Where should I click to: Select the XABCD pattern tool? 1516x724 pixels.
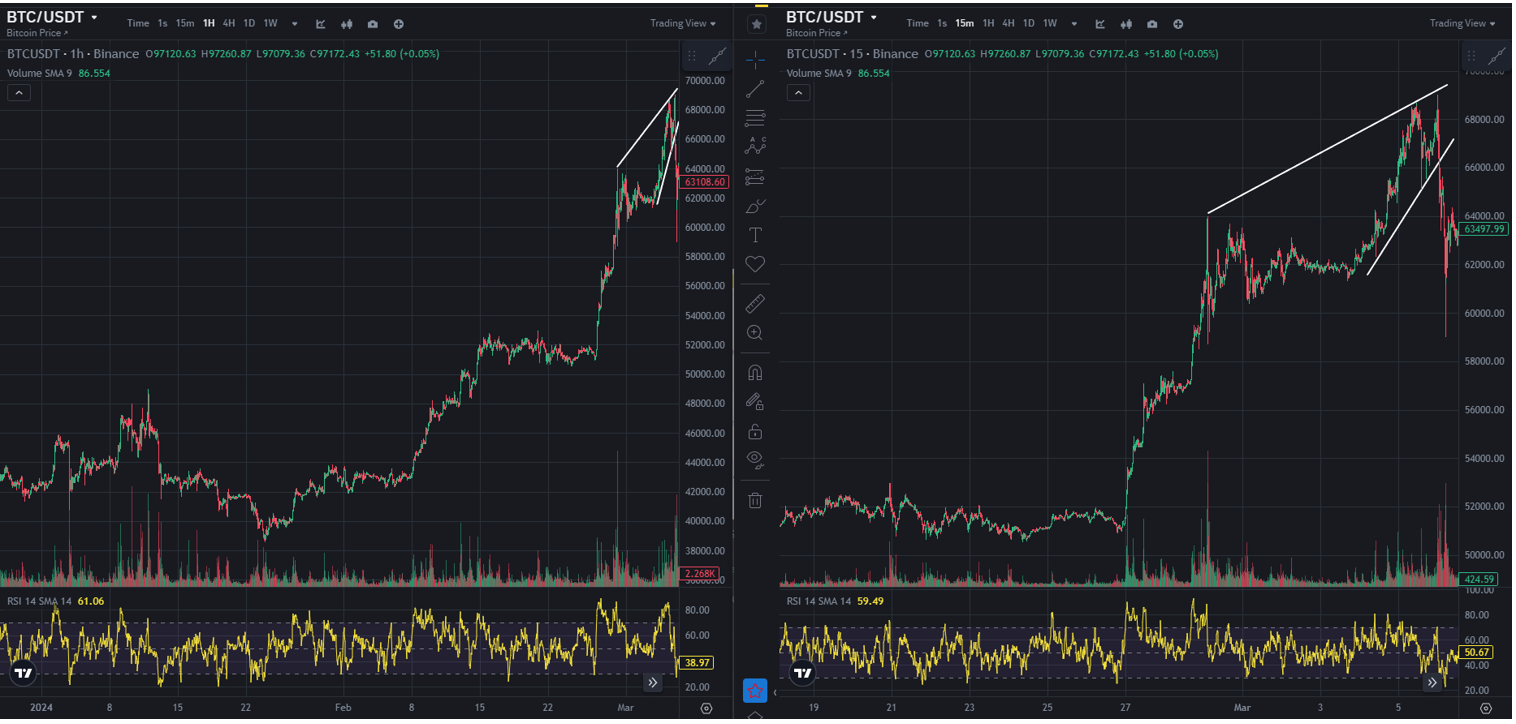pos(755,146)
